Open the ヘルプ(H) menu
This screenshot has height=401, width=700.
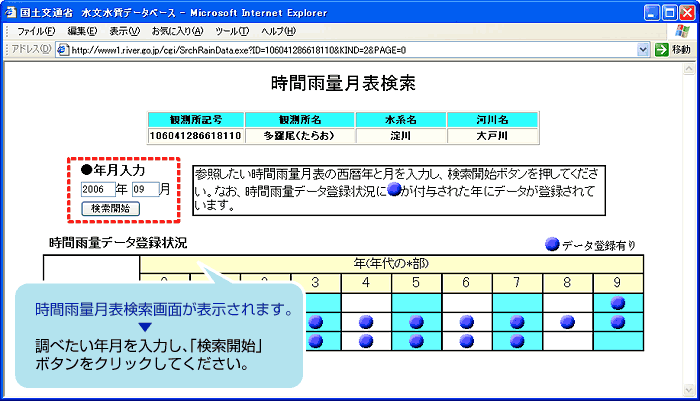tap(278, 32)
